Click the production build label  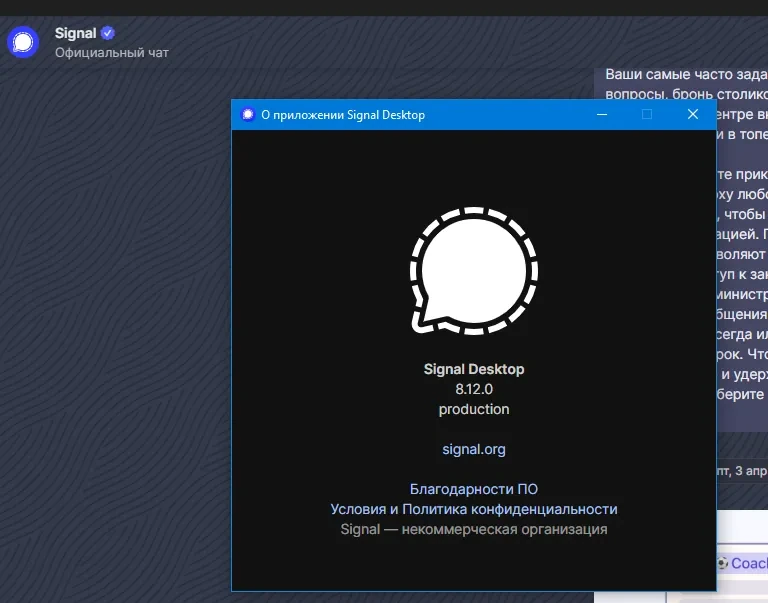pyautogui.click(x=474, y=409)
